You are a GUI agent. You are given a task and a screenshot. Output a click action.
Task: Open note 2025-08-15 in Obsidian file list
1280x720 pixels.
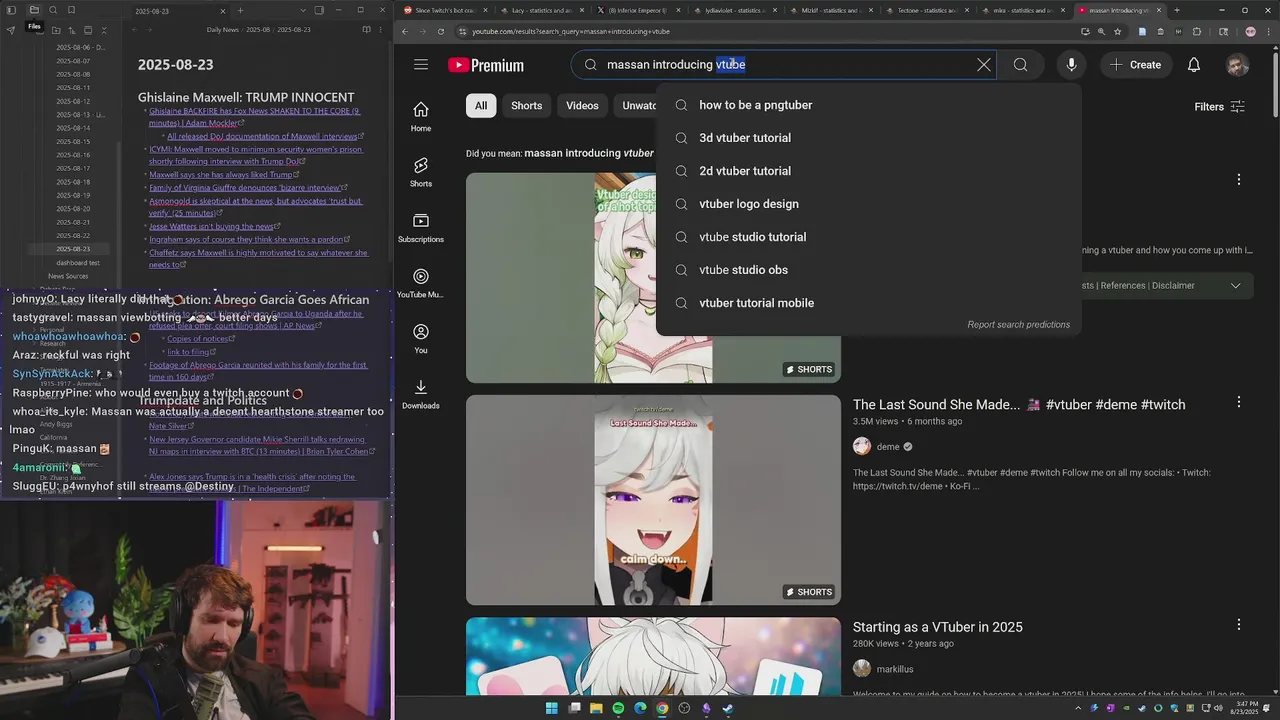pos(73,141)
